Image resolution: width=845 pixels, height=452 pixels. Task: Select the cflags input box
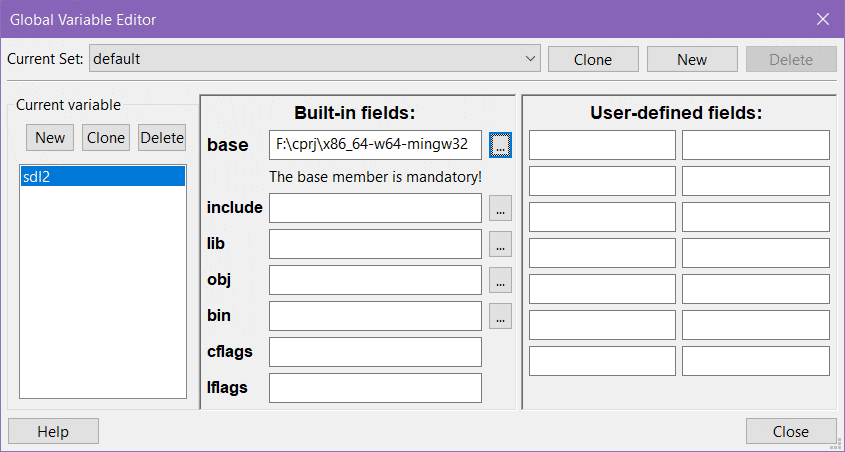pyautogui.click(x=375, y=352)
